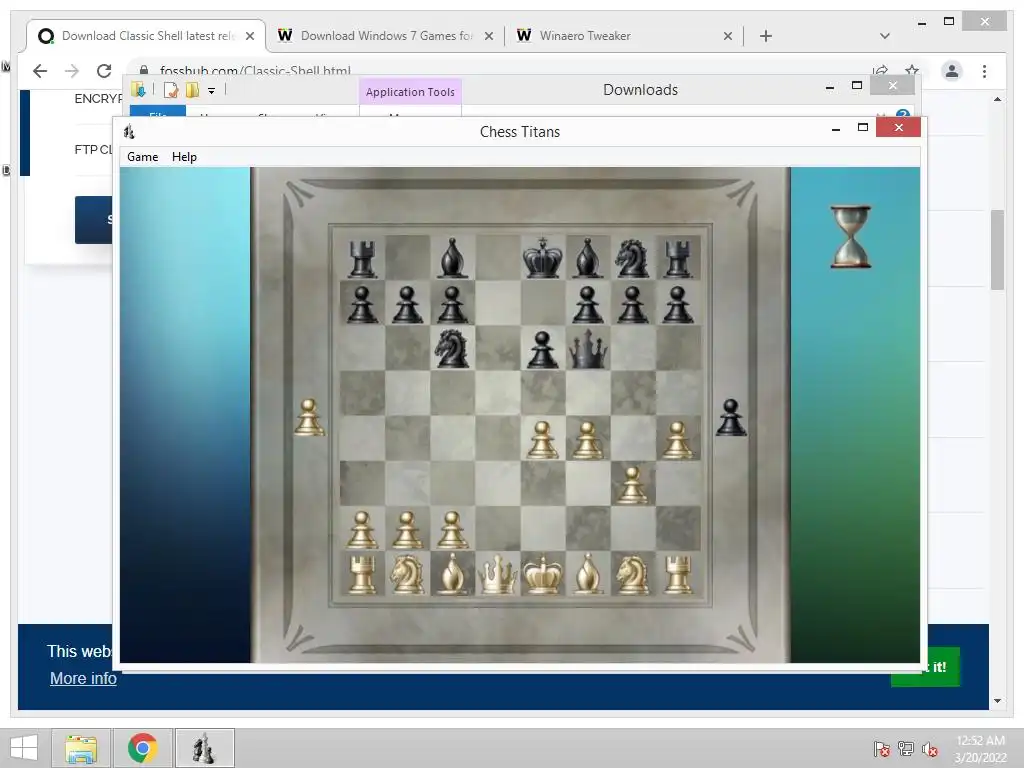Go back in Chrome
The height and width of the screenshot is (768, 1024).
pos(40,71)
